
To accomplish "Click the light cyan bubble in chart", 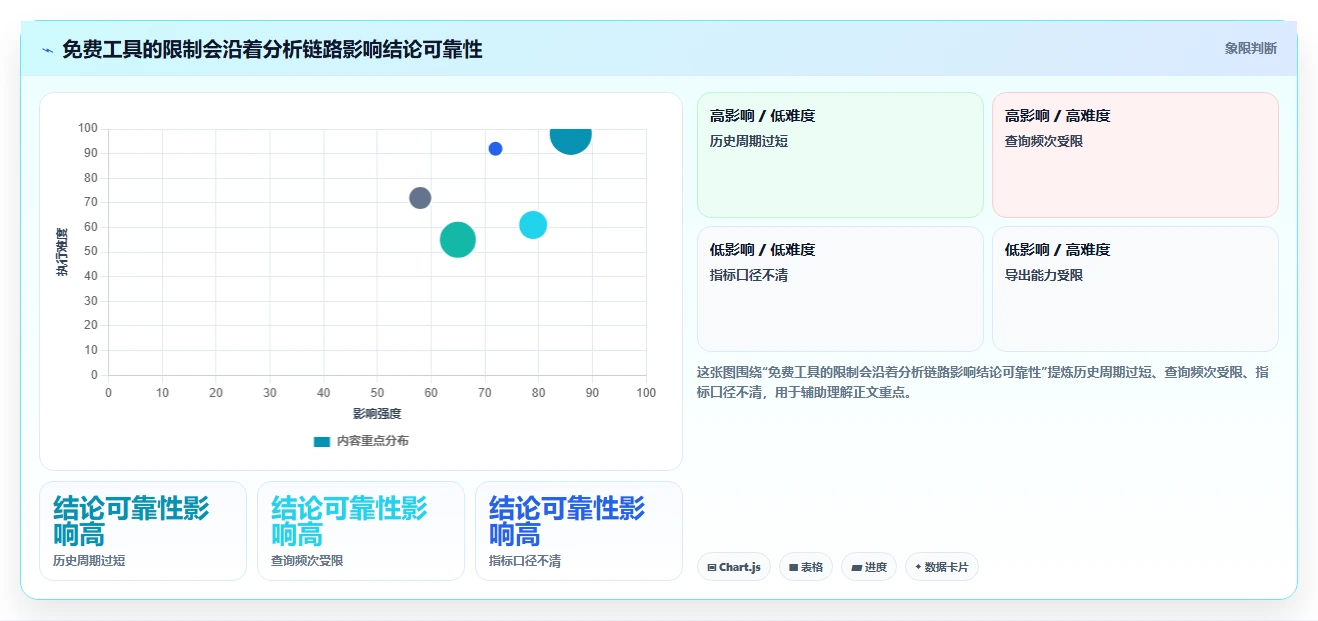I will [533, 225].
